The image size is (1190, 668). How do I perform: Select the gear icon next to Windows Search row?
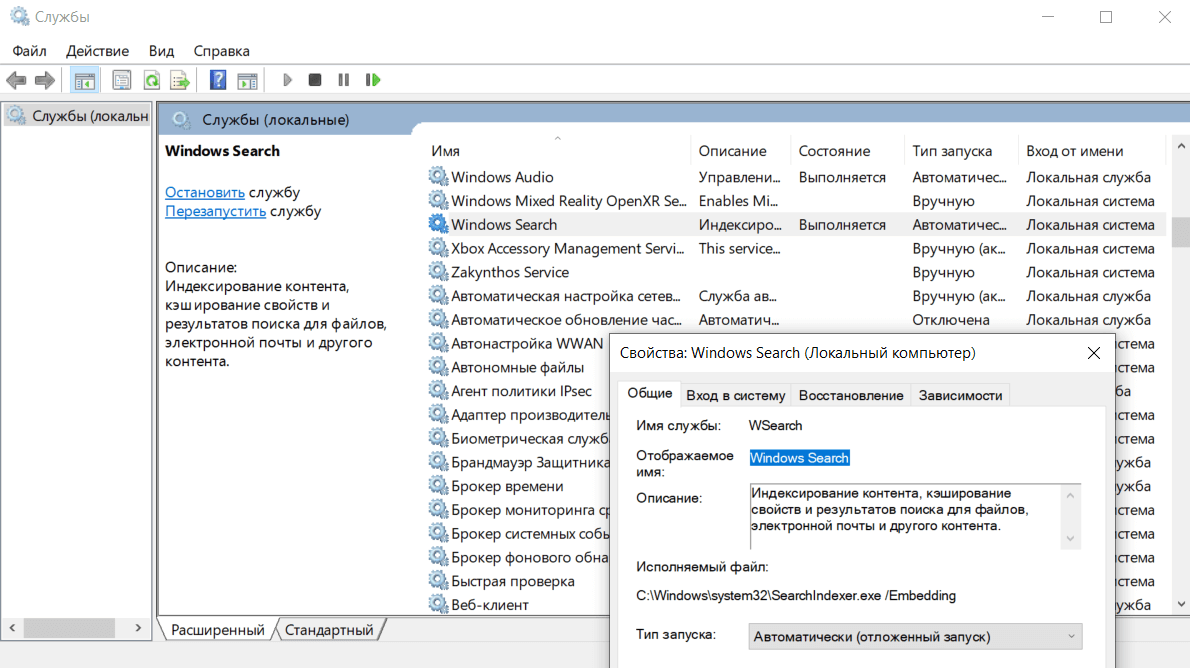point(438,224)
